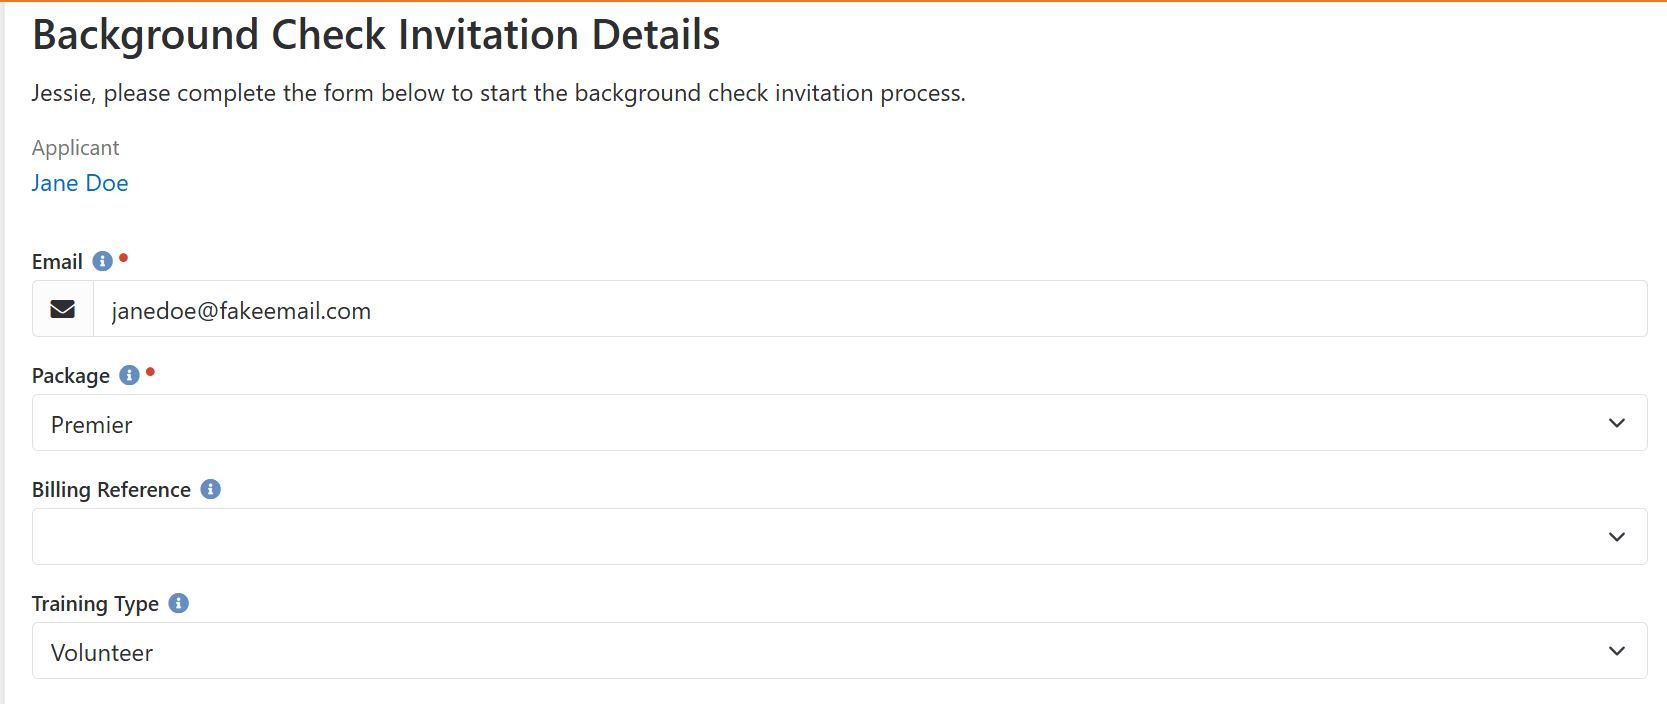The height and width of the screenshot is (704, 1667).
Task: Click the red required dot next to Email
Action: coord(124,258)
